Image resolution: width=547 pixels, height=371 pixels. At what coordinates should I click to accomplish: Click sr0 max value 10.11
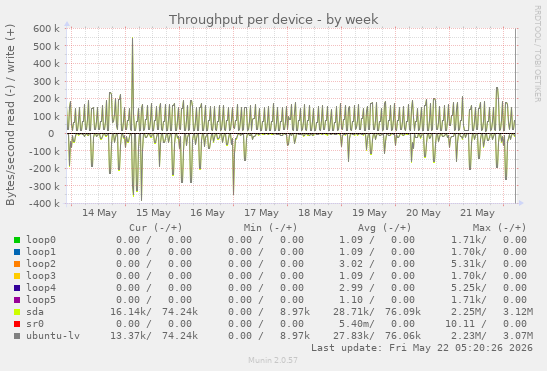[460, 324]
